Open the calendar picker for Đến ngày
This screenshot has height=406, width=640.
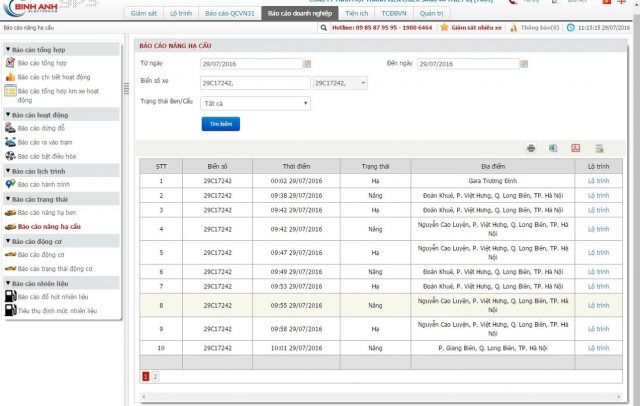pos(521,63)
